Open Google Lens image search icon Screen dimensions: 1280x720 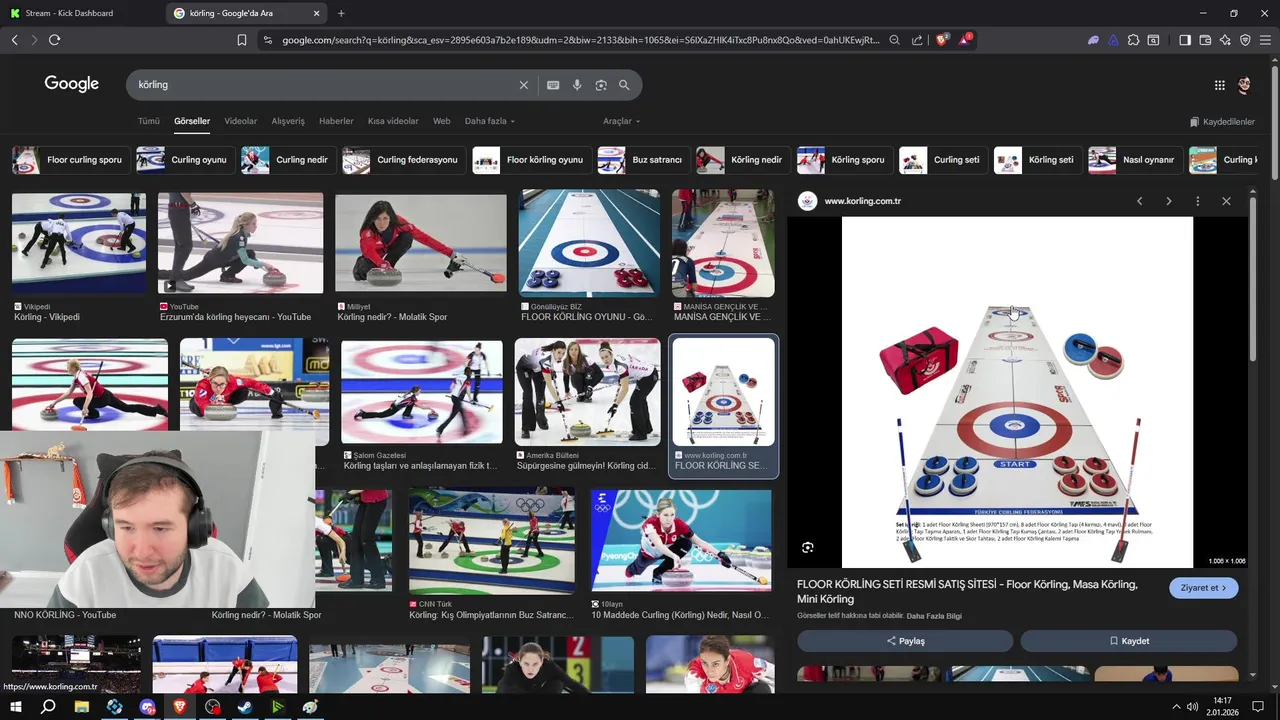coord(601,85)
